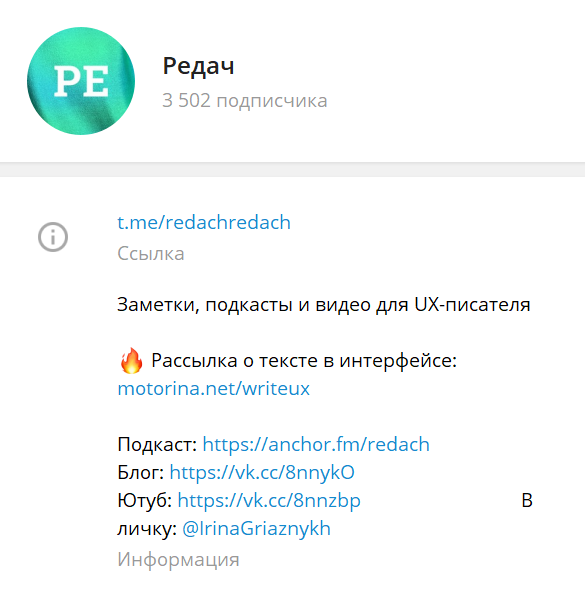Image resolution: width=585 pixels, height=597 pixels.
Task: Click the 3 502 подписчика subscriber count
Action: pyautogui.click(x=245, y=101)
